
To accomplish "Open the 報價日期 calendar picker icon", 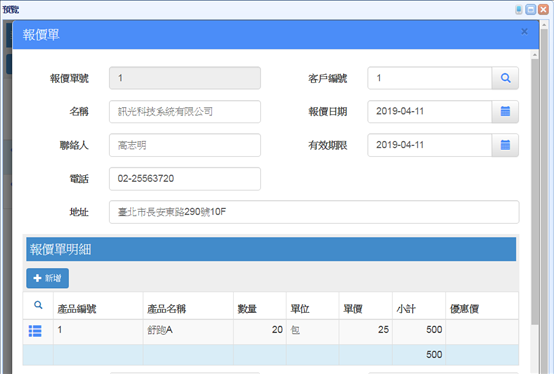I will click(x=505, y=112).
